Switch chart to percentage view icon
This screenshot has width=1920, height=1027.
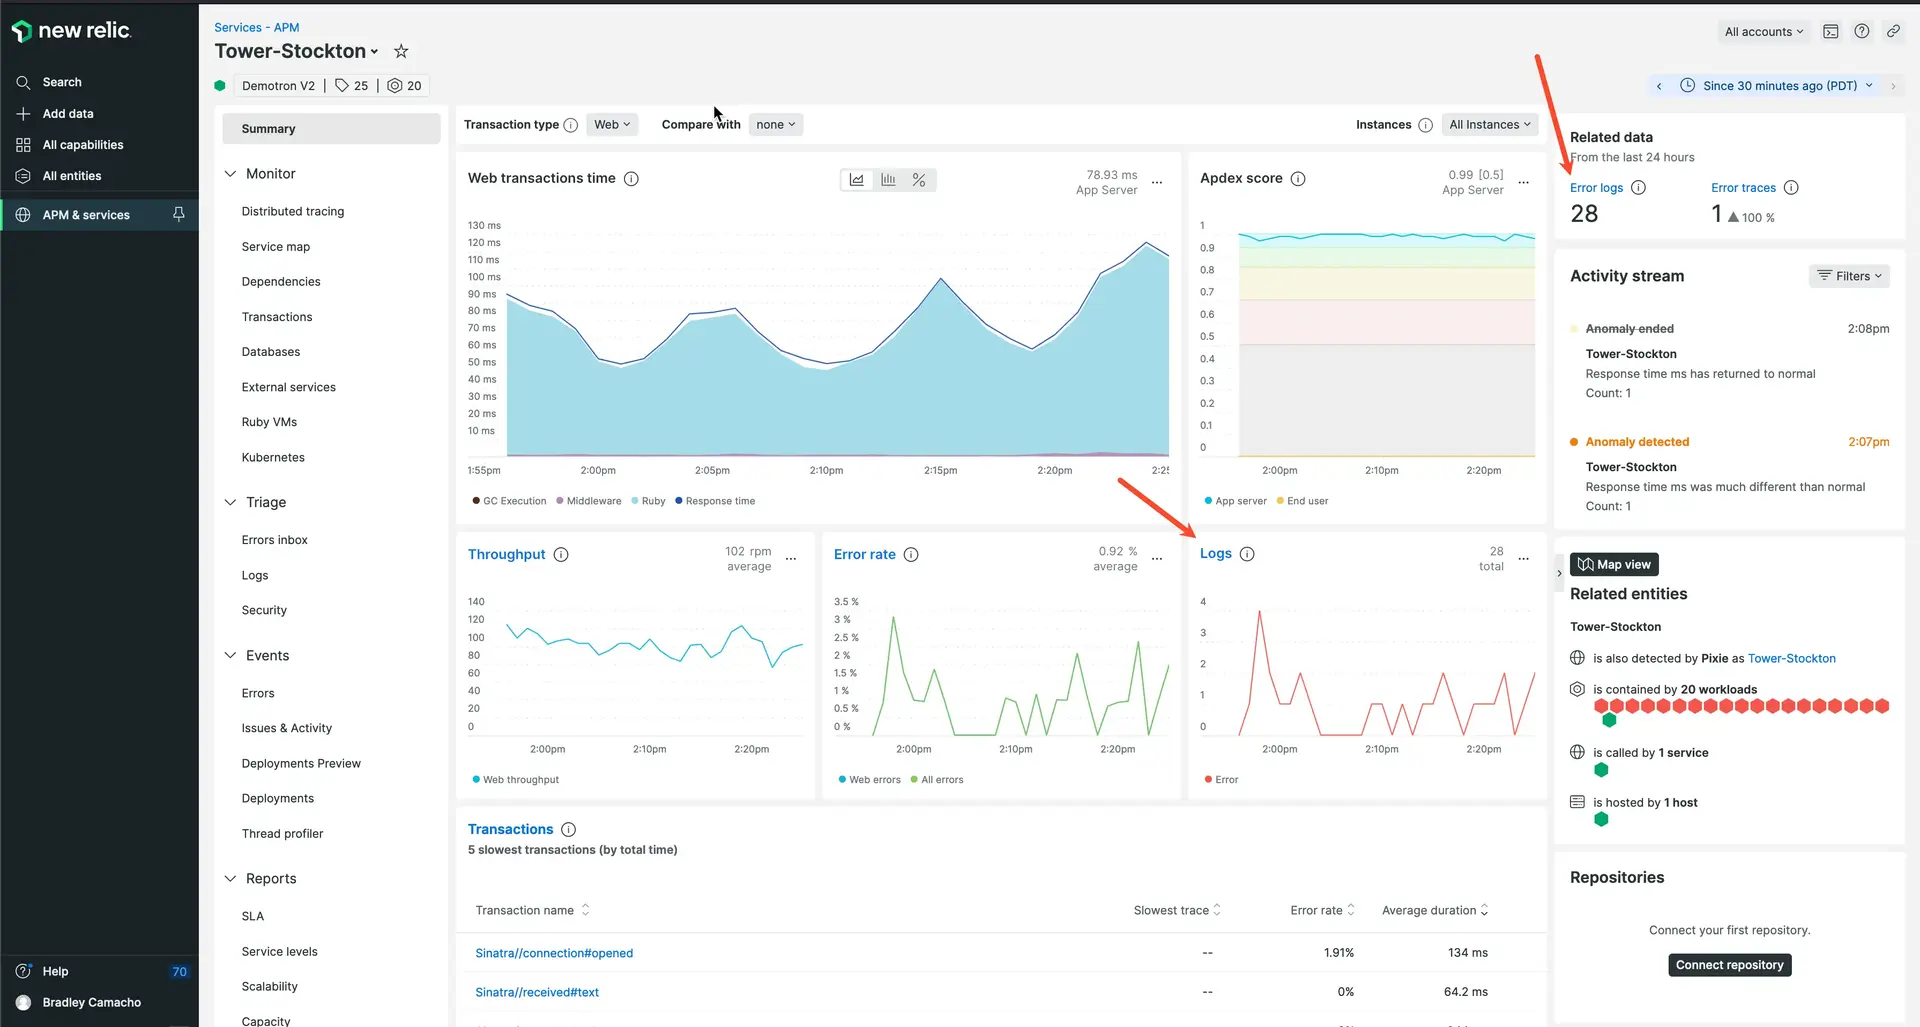[919, 180]
